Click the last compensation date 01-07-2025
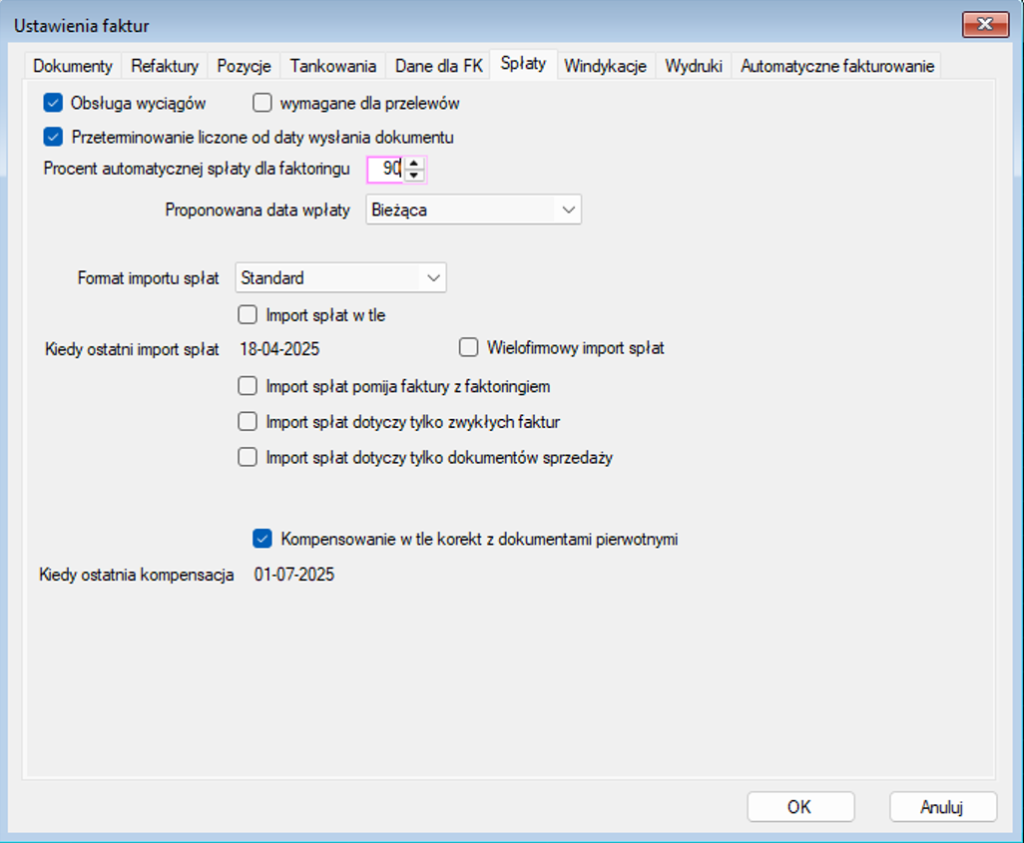 pyautogui.click(x=294, y=575)
